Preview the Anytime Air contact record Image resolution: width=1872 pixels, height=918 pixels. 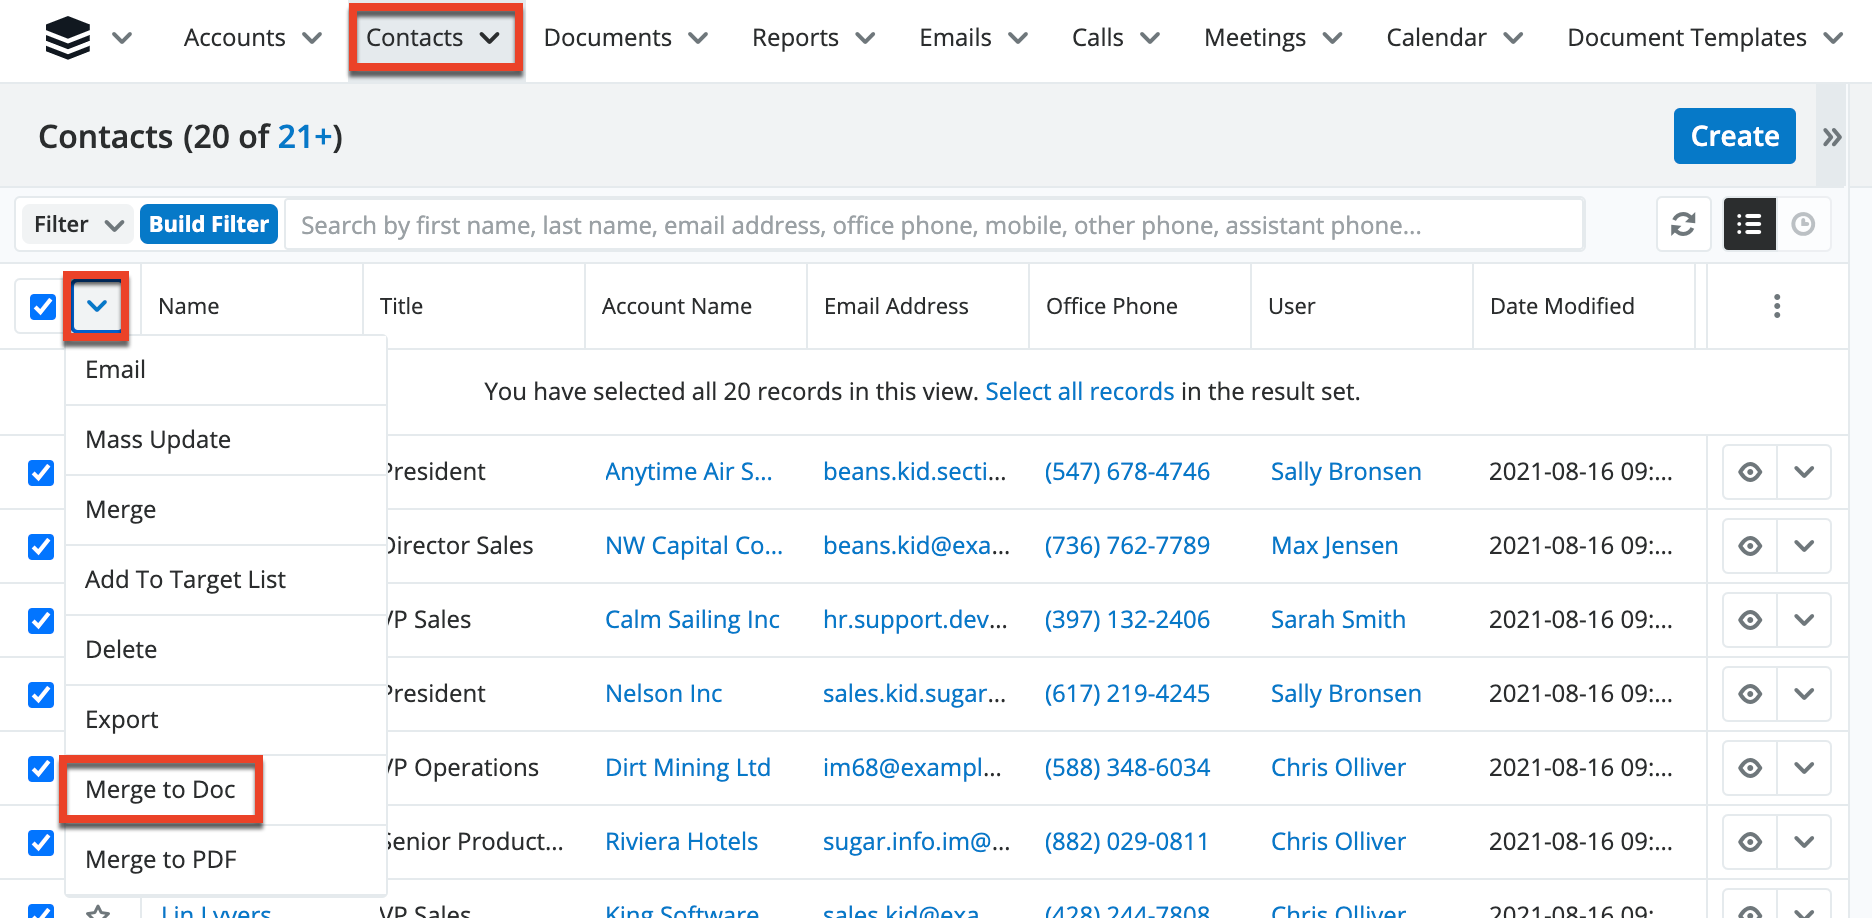(x=1749, y=472)
